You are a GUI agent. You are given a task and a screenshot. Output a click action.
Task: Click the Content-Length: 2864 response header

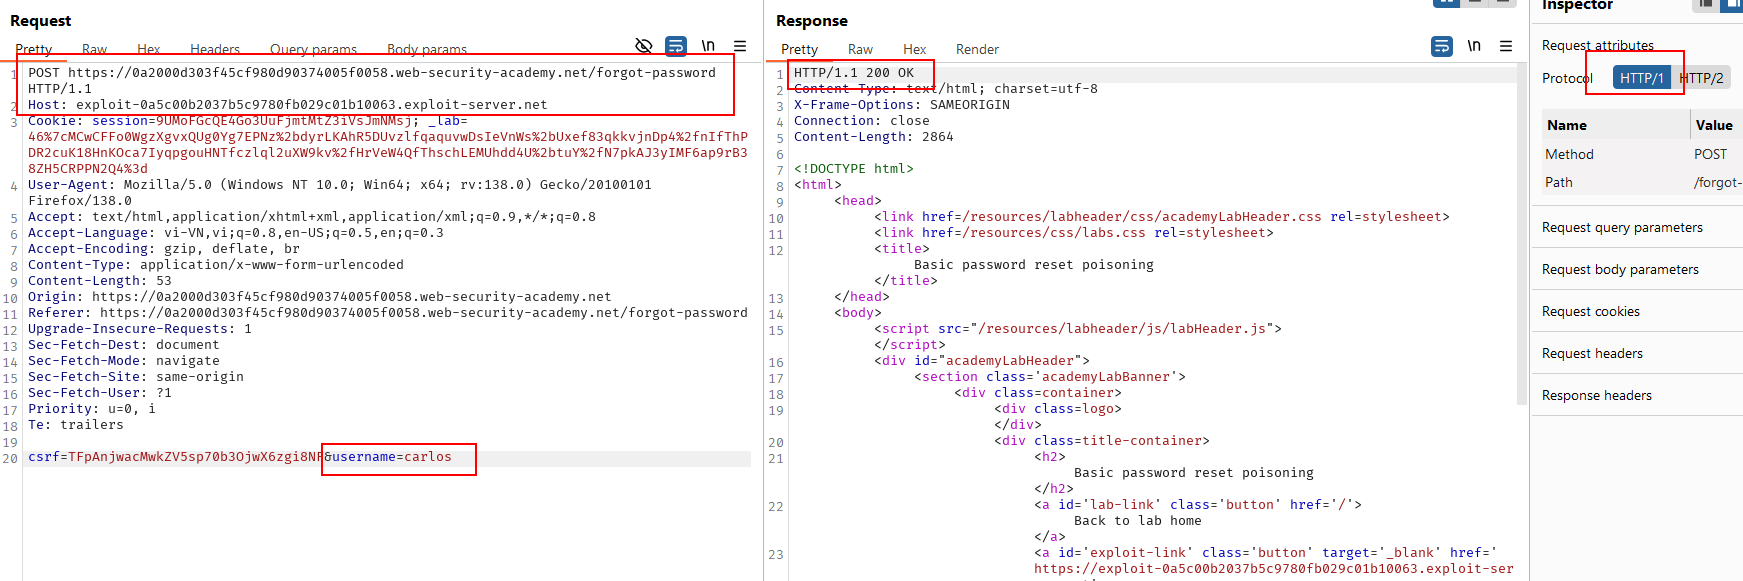(x=874, y=136)
